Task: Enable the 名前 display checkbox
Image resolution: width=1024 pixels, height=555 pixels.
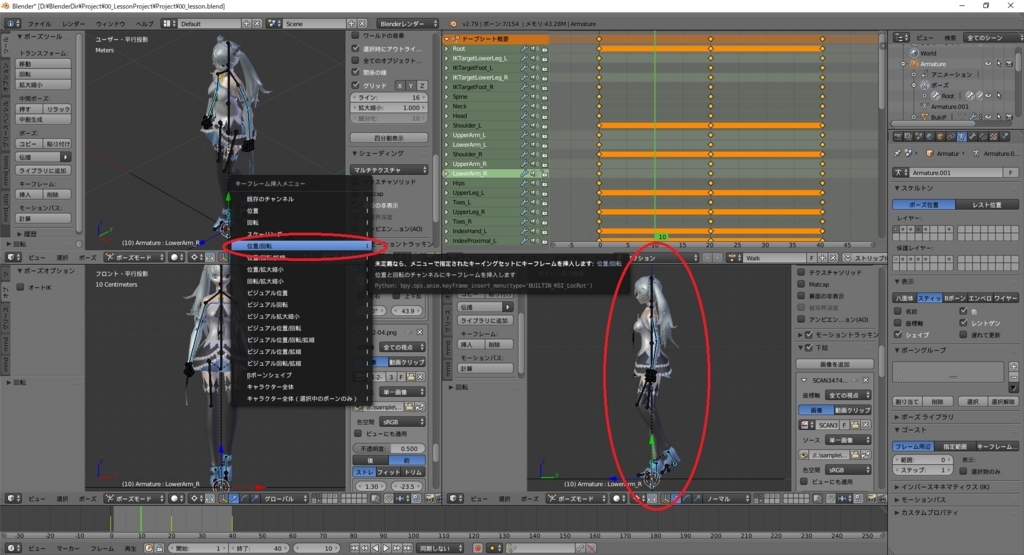Action: pos(898,311)
